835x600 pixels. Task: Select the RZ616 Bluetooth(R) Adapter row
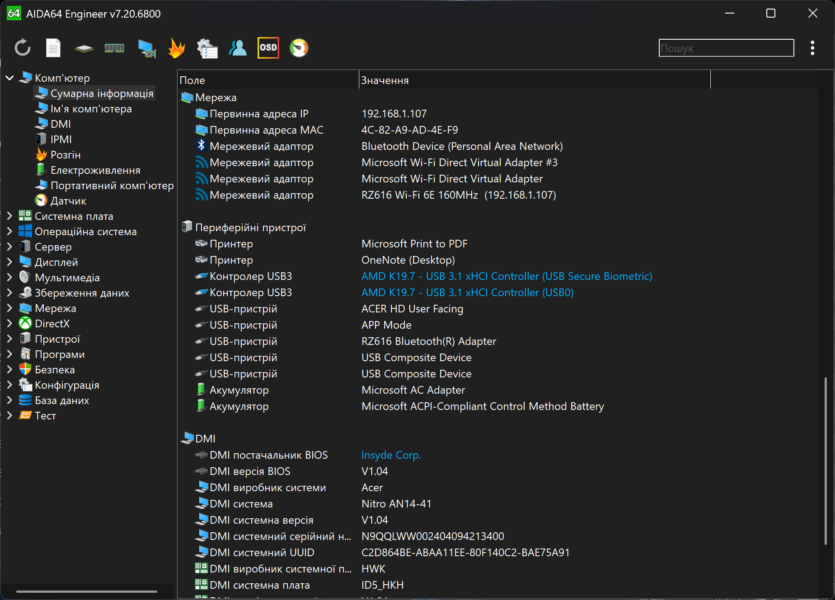click(497, 341)
